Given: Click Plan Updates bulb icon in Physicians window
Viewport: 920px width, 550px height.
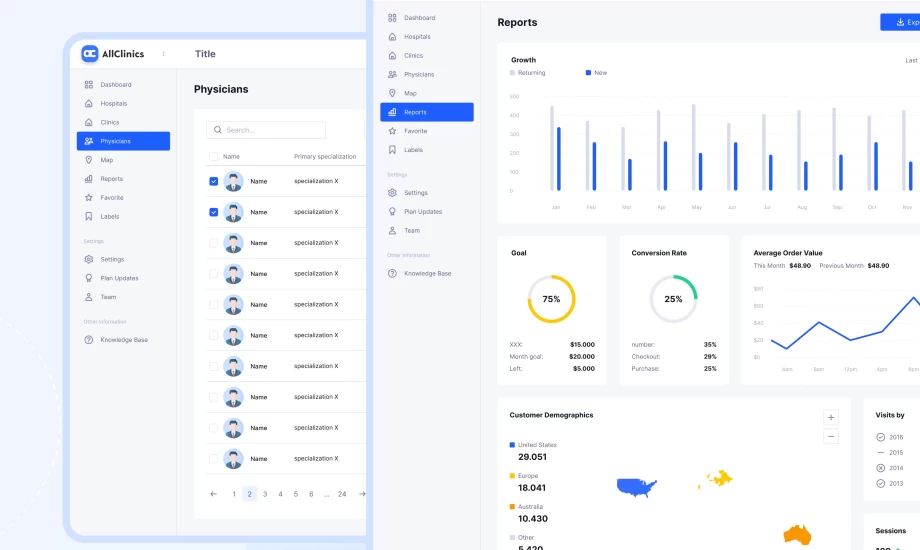Looking at the screenshot, I should 89,278.
